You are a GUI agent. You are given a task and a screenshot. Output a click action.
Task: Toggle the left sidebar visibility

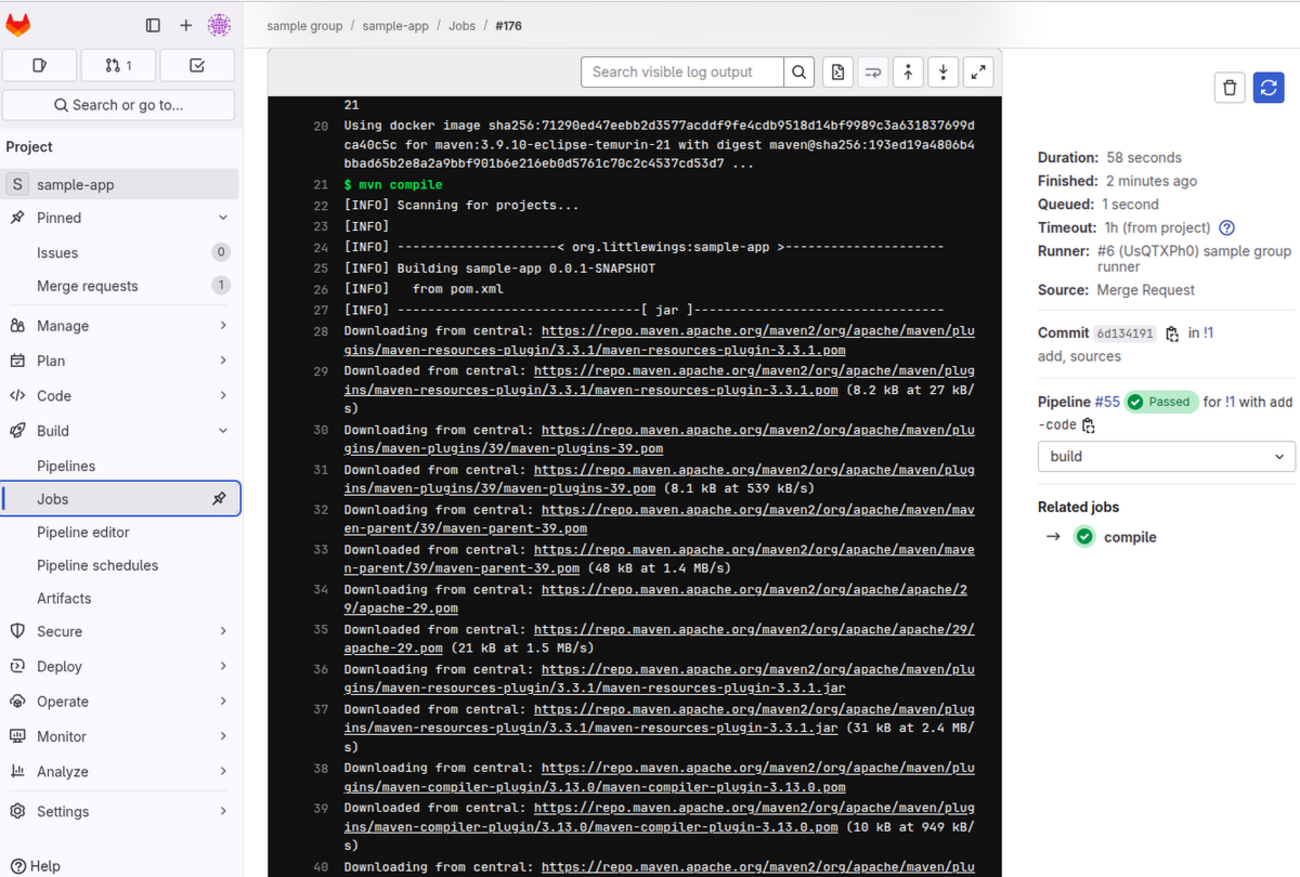(x=153, y=25)
